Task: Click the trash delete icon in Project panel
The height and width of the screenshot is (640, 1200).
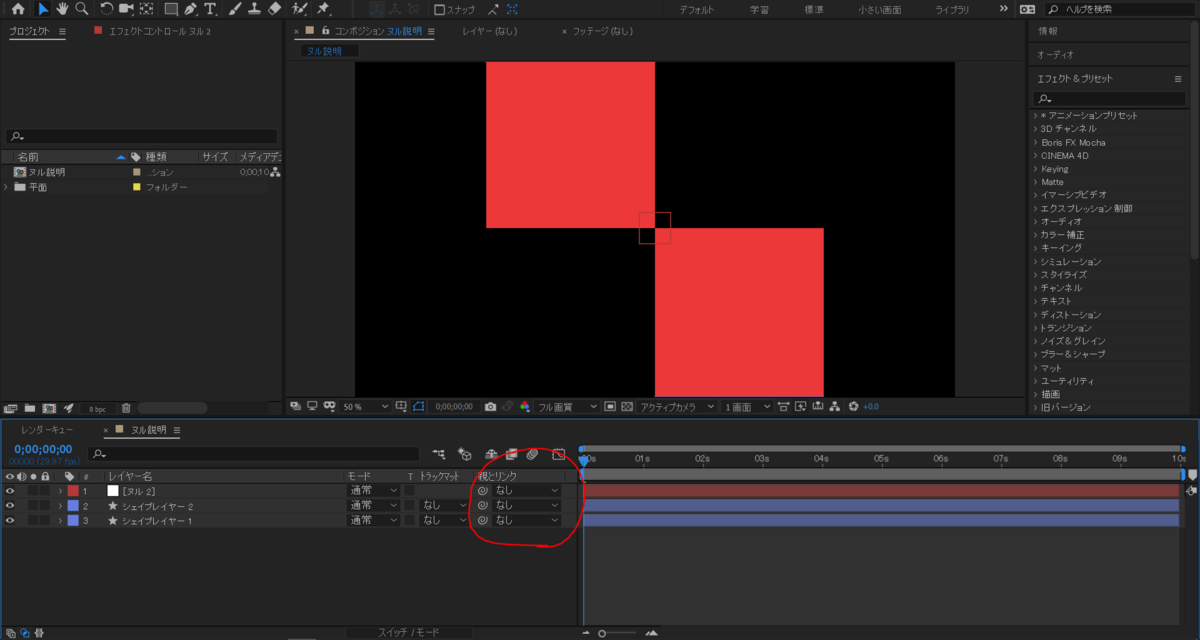Action: (126, 408)
